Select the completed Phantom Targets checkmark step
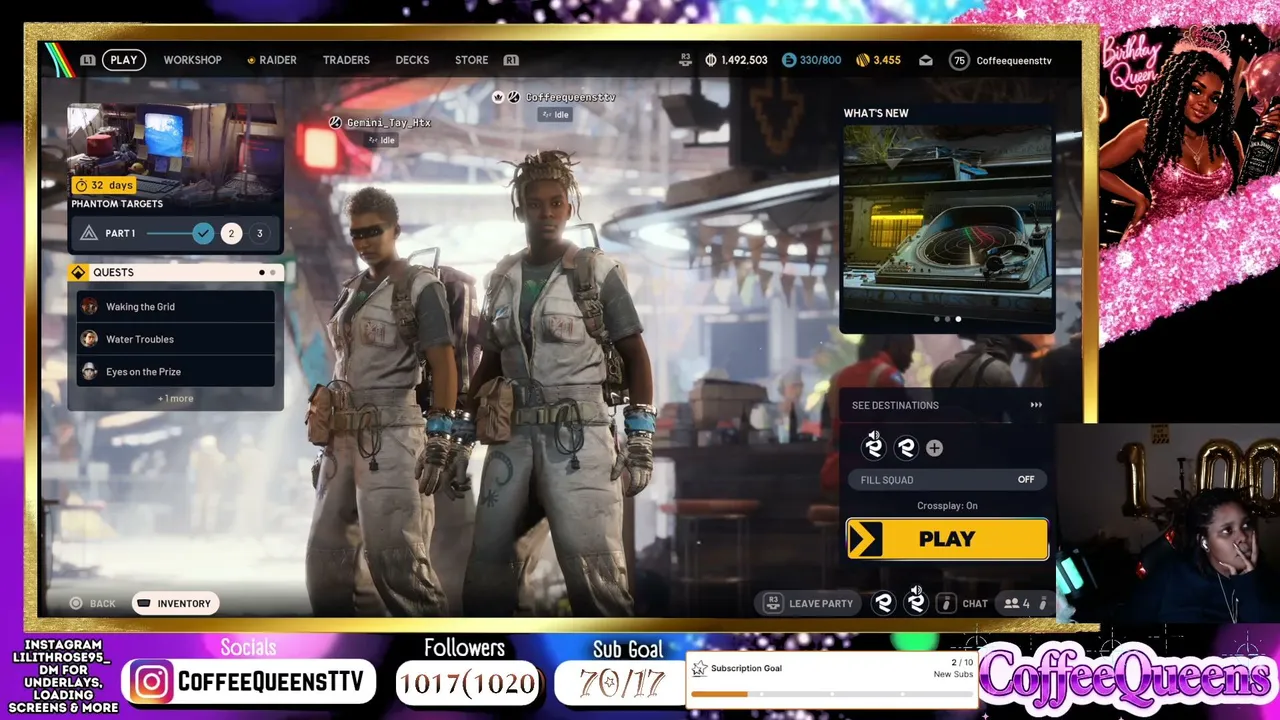 203,233
